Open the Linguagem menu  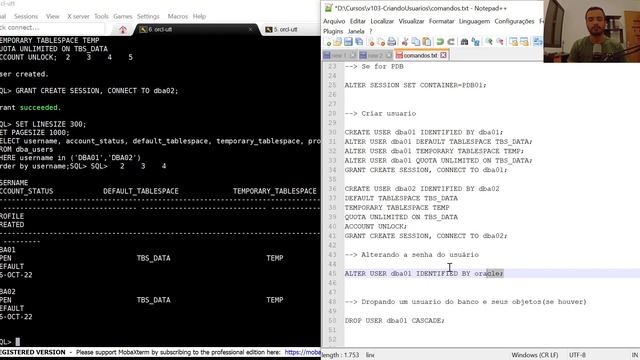pyautogui.click(x=474, y=21)
